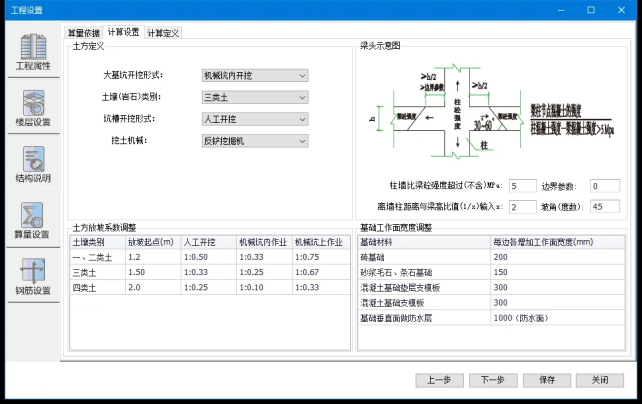
Task: Select the 砂浆毛石、条石基础 row
Action: 491,273
